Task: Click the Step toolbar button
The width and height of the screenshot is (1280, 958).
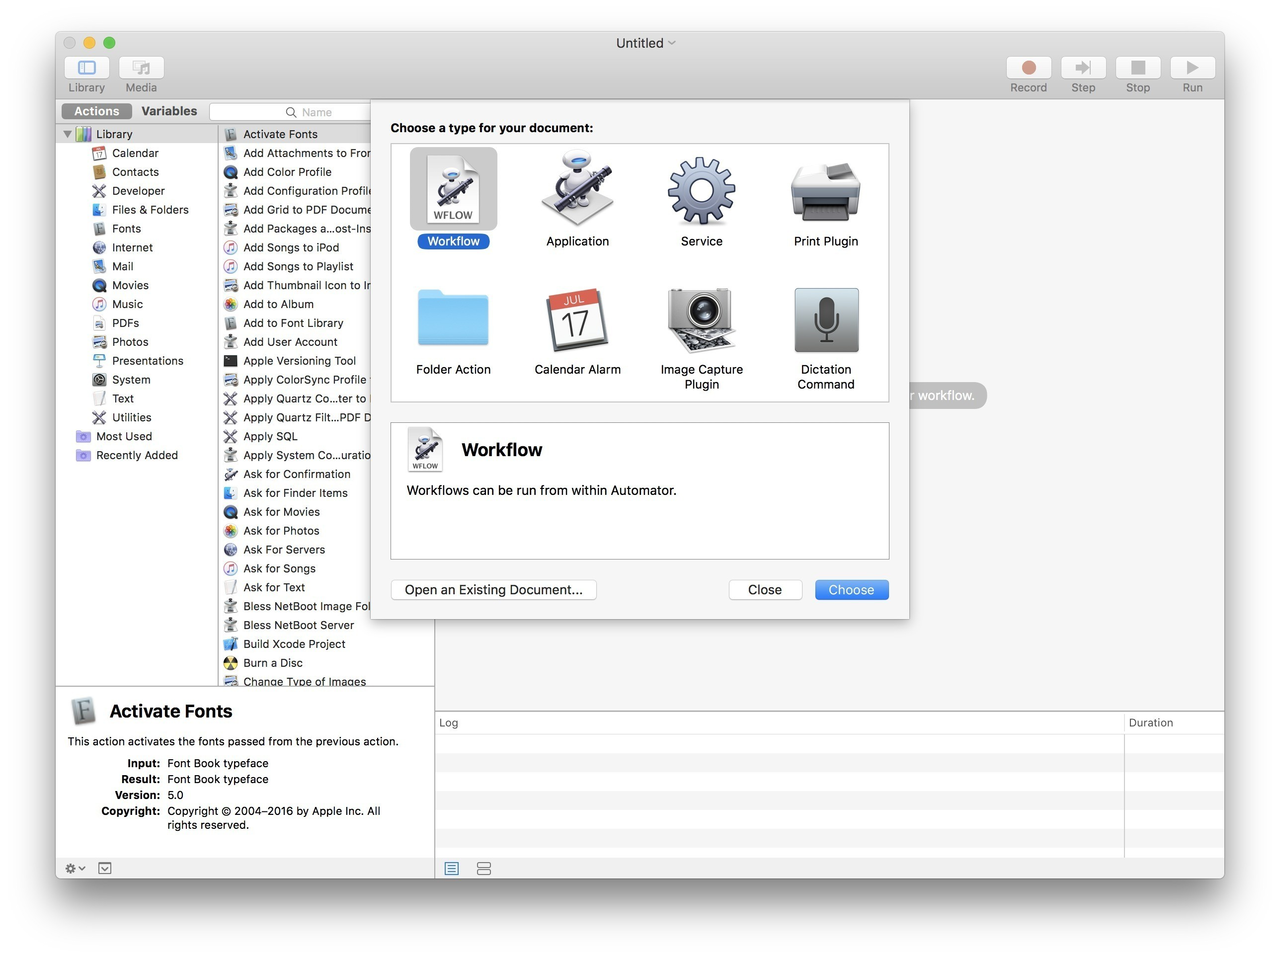Action: click(1083, 67)
